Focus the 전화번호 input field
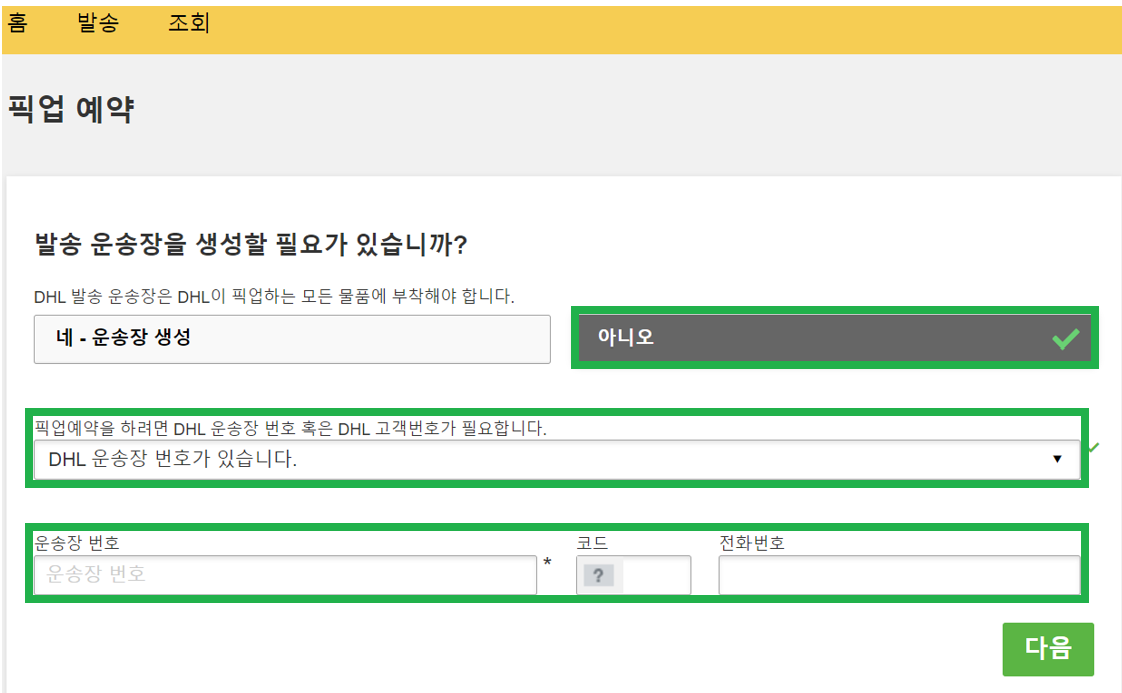 (x=899, y=575)
